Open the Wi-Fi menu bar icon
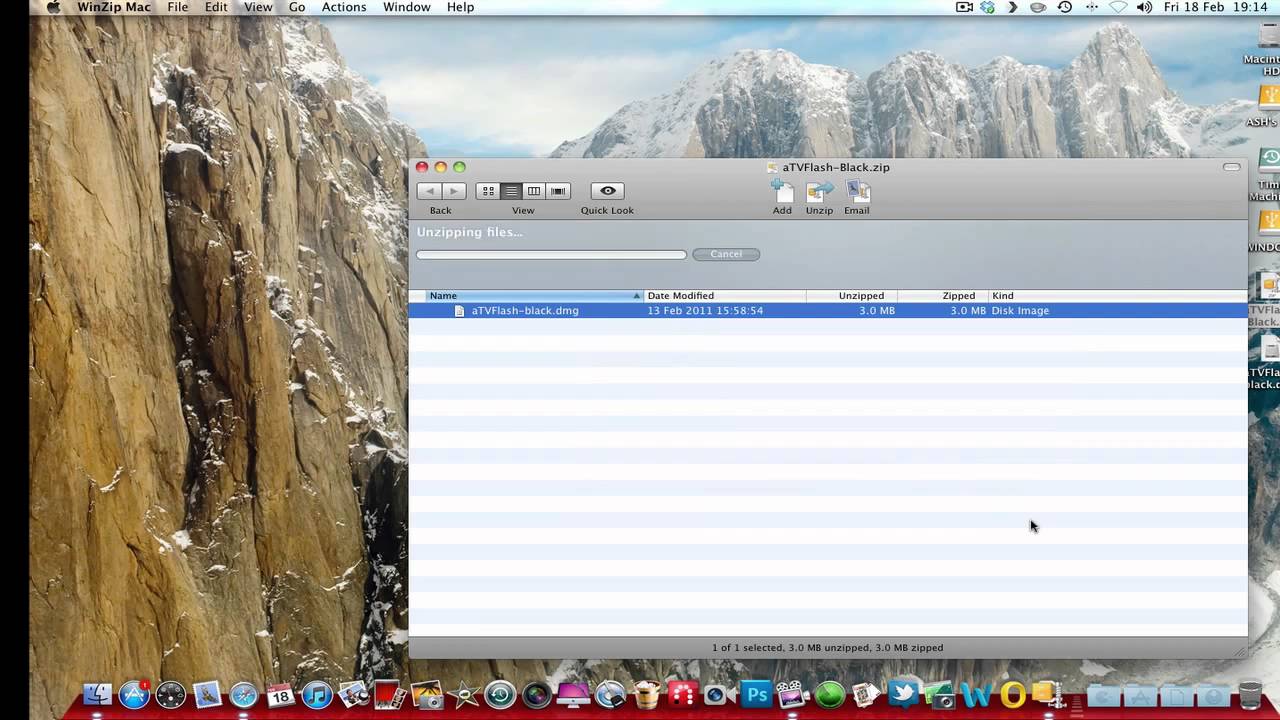1280x720 pixels. click(x=1118, y=7)
